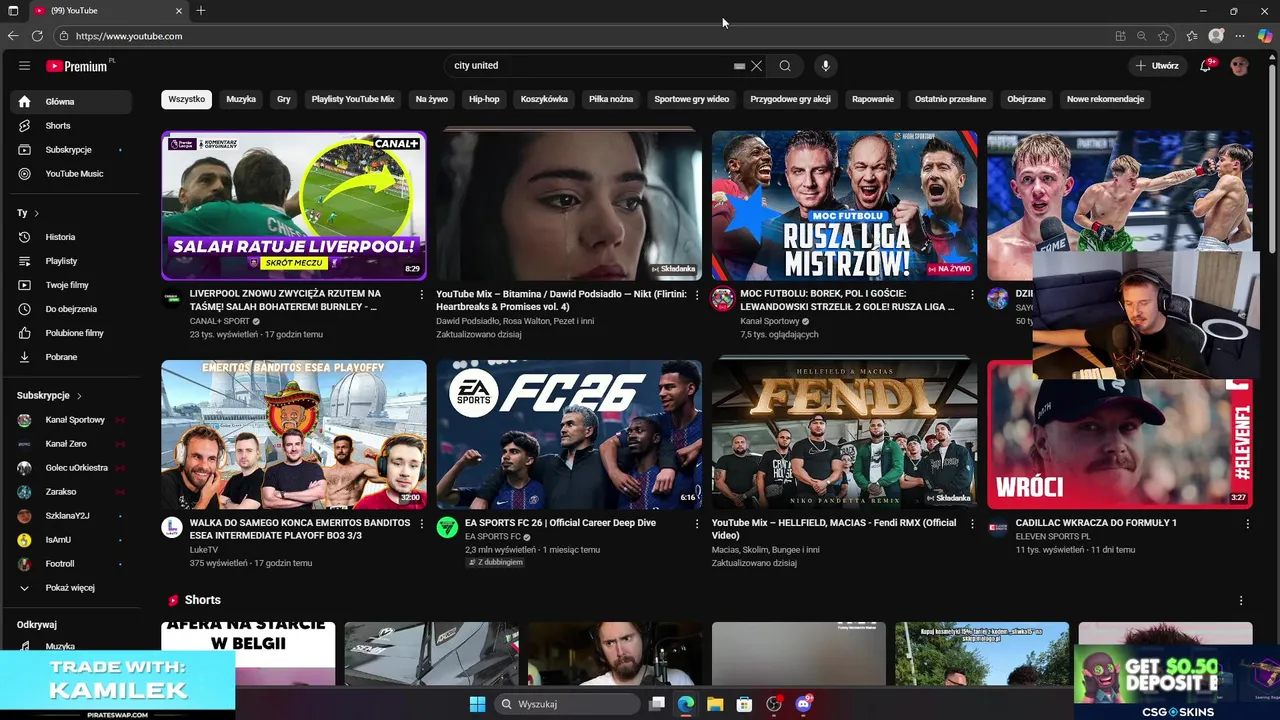The image size is (1280, 720).
Task: Open File Explorer from the taskbar
Action: (x=715, y=704)
